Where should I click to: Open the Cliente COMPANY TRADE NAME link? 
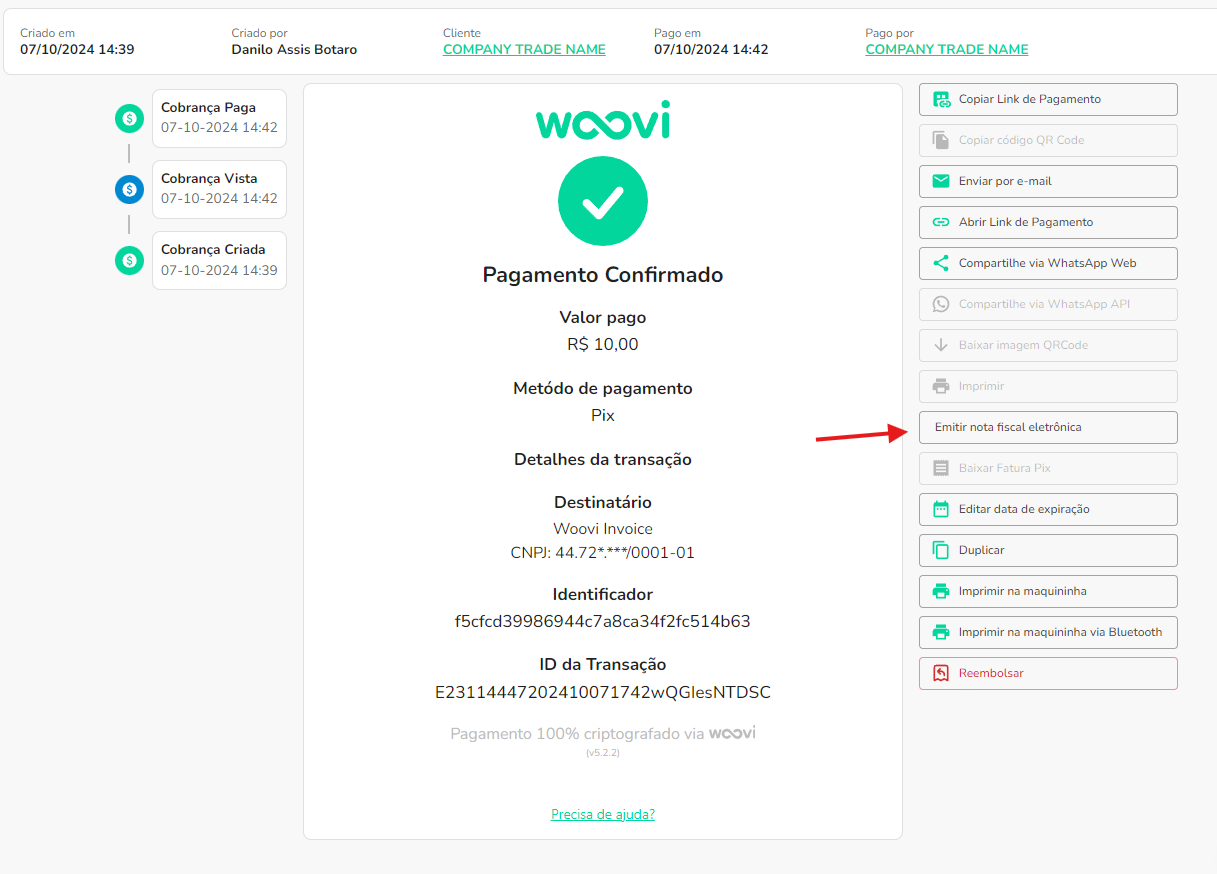coord(524,49)
